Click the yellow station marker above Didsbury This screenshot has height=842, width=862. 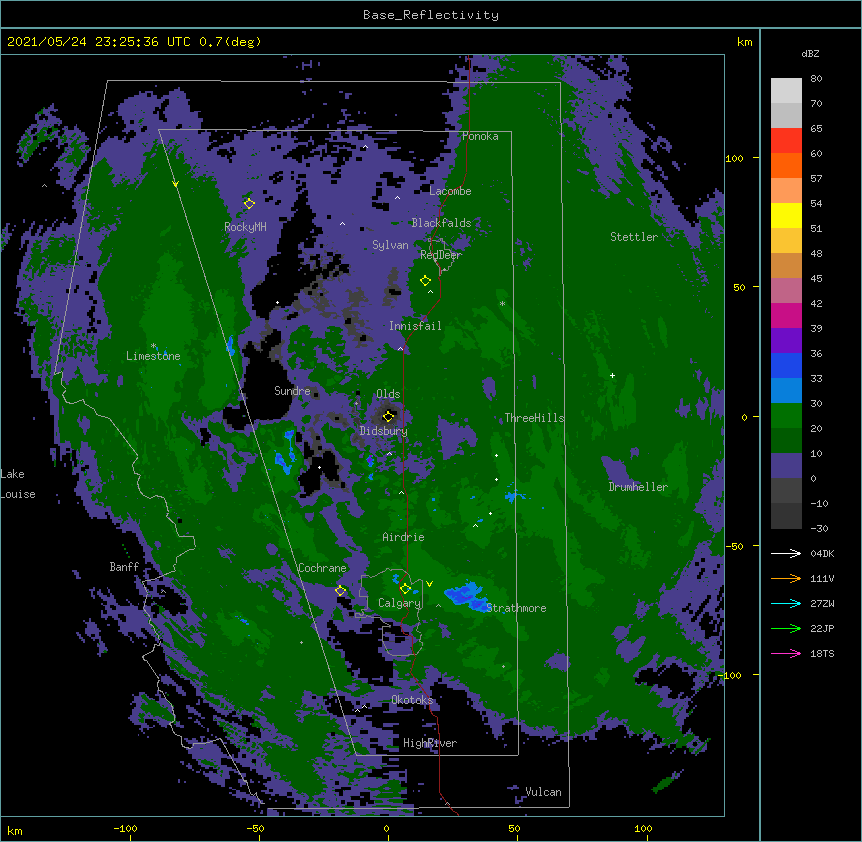point(388,416)
